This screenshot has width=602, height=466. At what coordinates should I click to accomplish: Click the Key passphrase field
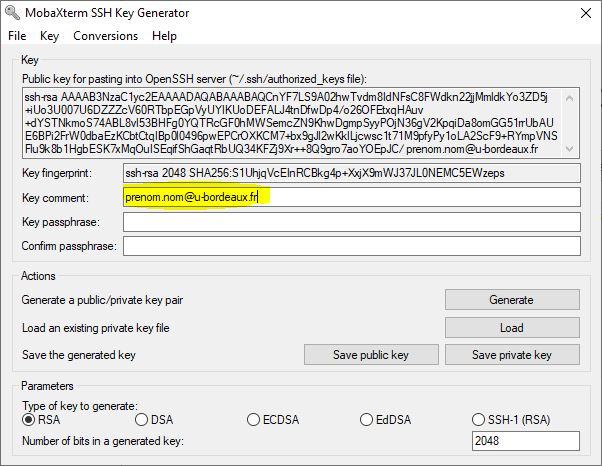pos(352,222)
